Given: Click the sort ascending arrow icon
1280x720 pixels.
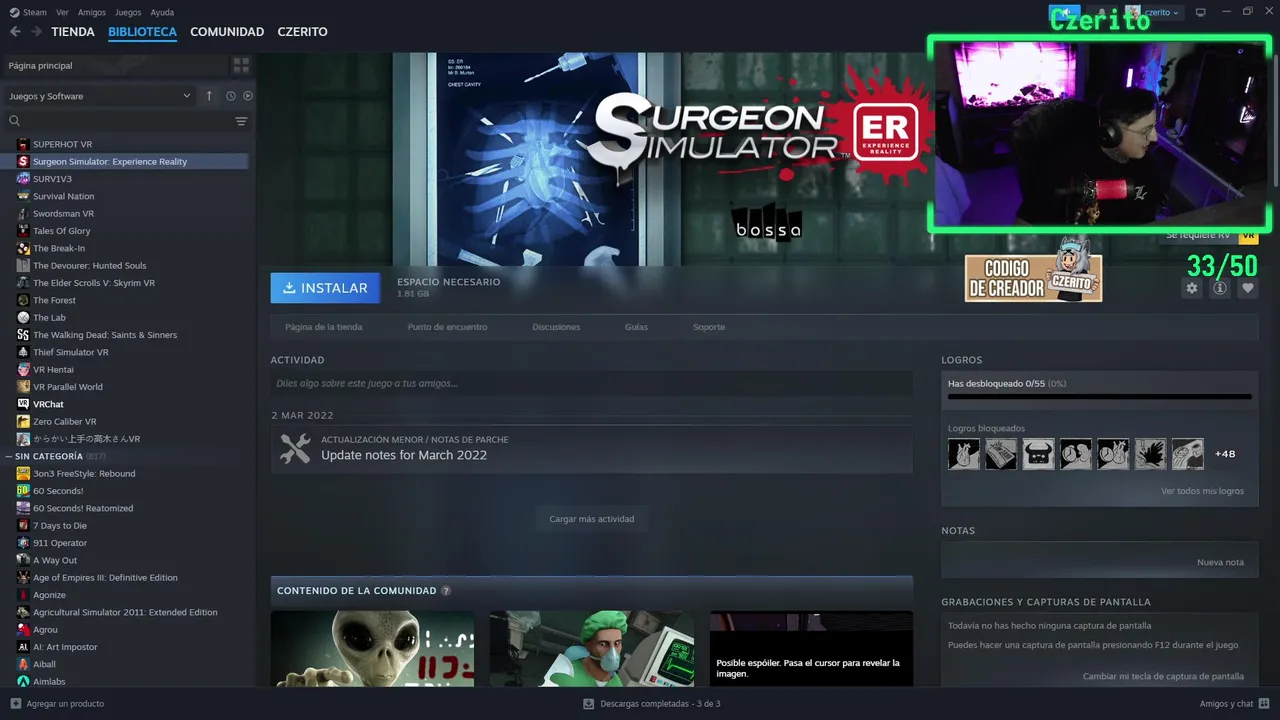Looking at the screenshot, I should [x=209, y=96].
